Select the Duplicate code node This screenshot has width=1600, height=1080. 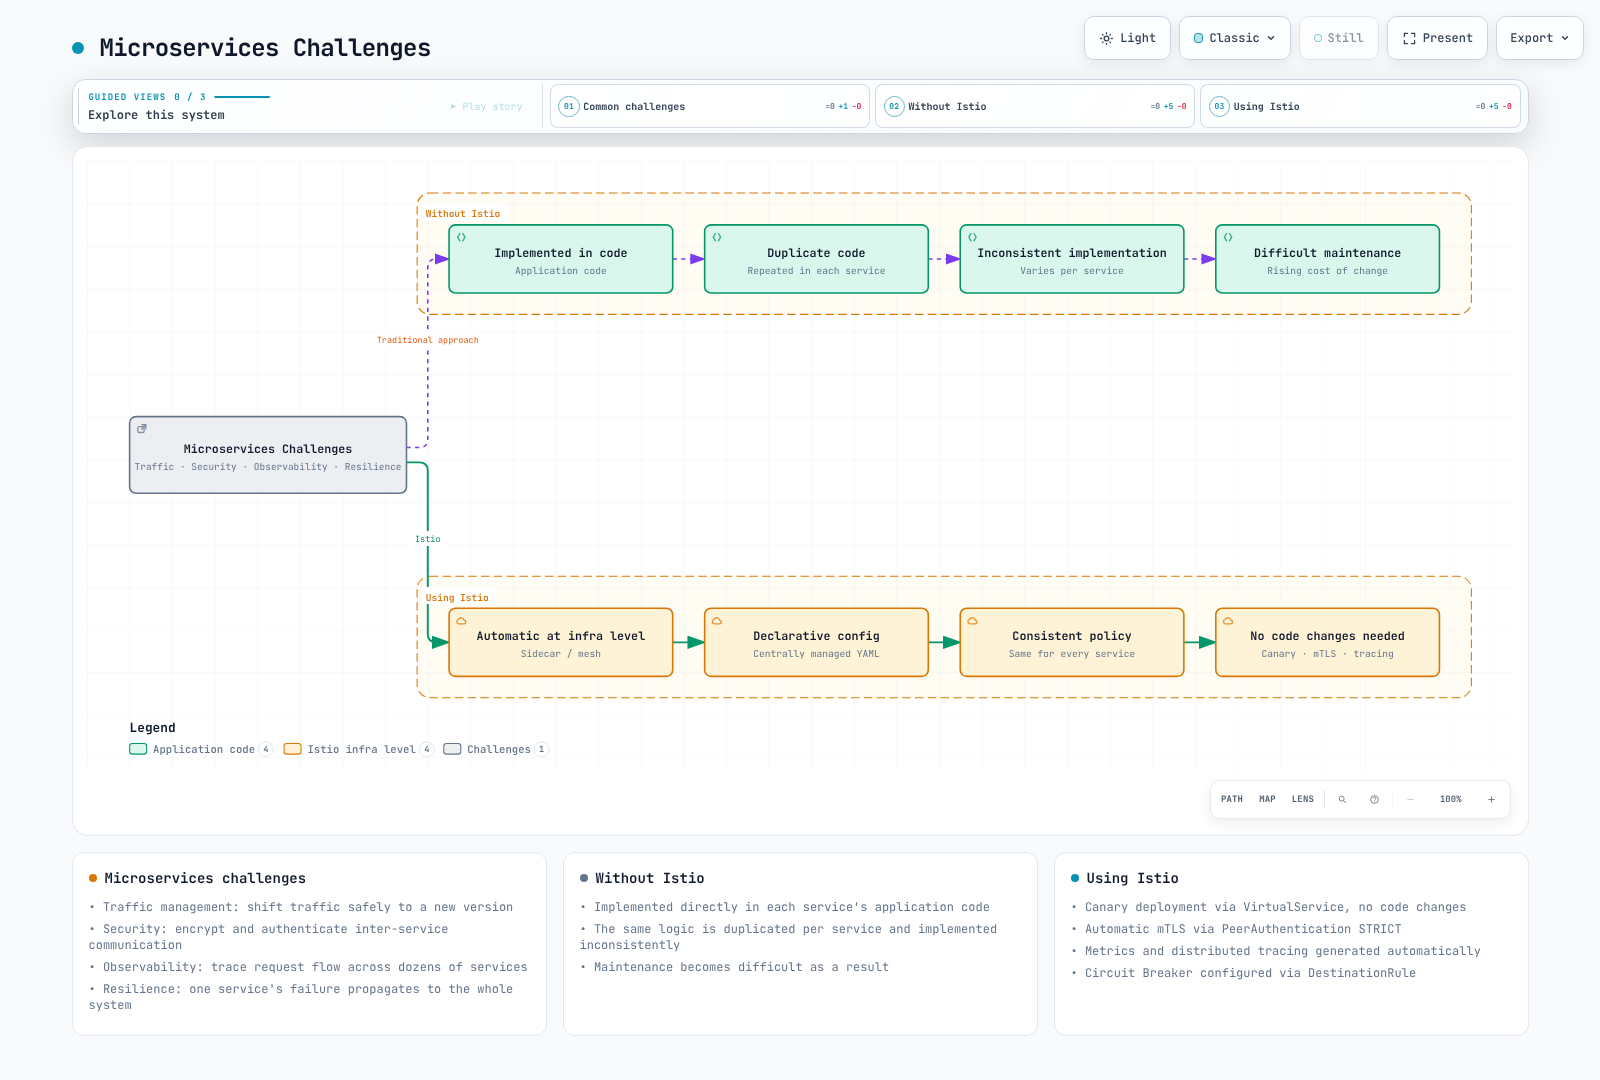[x=816, y=259]
